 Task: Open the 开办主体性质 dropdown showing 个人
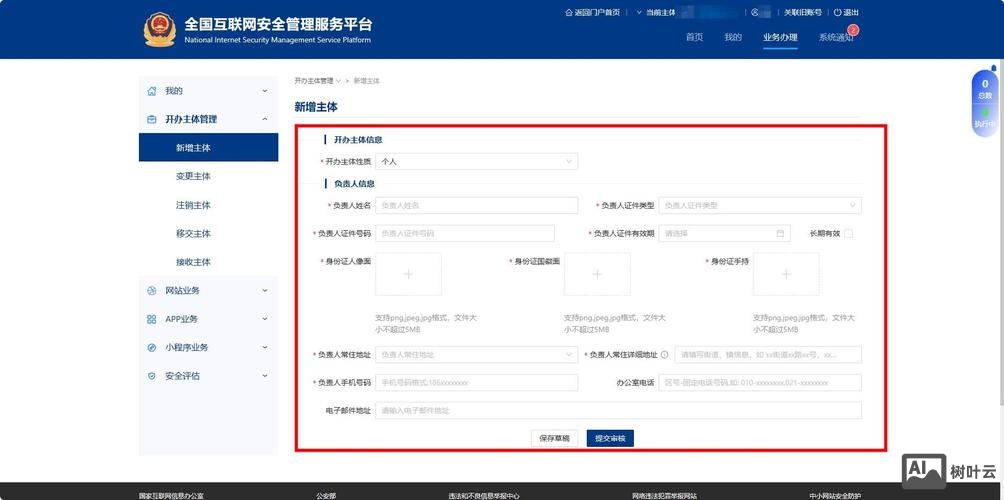pos(476,162)
